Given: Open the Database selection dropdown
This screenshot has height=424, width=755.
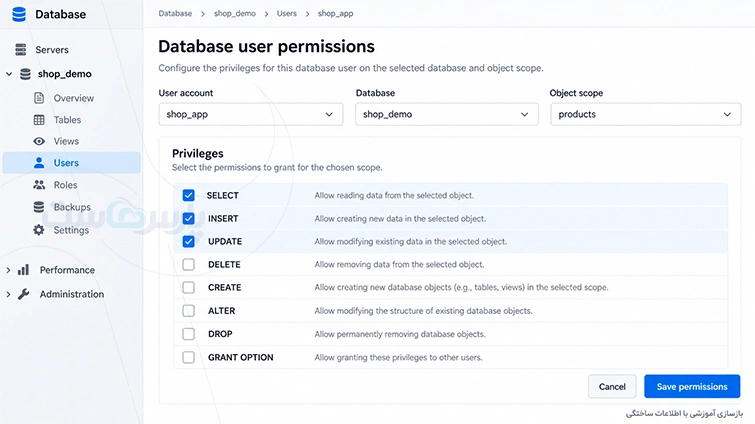Looking at the screenshot, I should point(446,114).
